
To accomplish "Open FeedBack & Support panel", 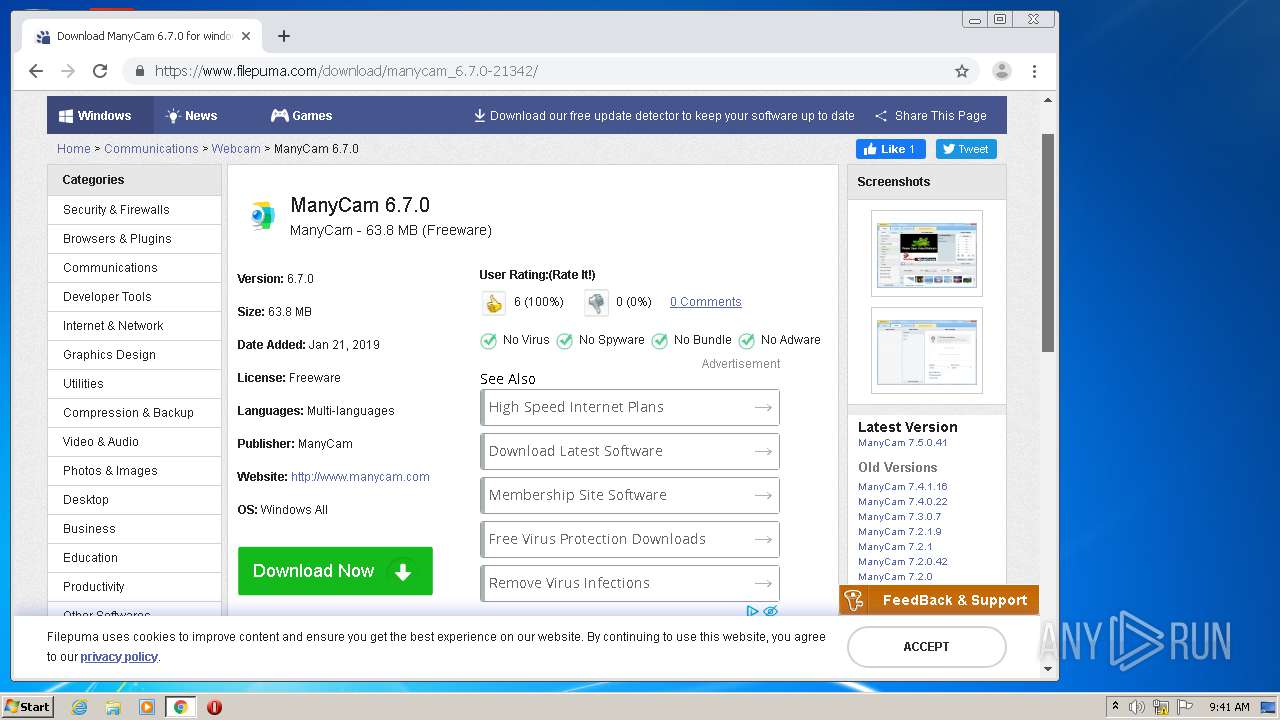I will [x=939, y=600].
